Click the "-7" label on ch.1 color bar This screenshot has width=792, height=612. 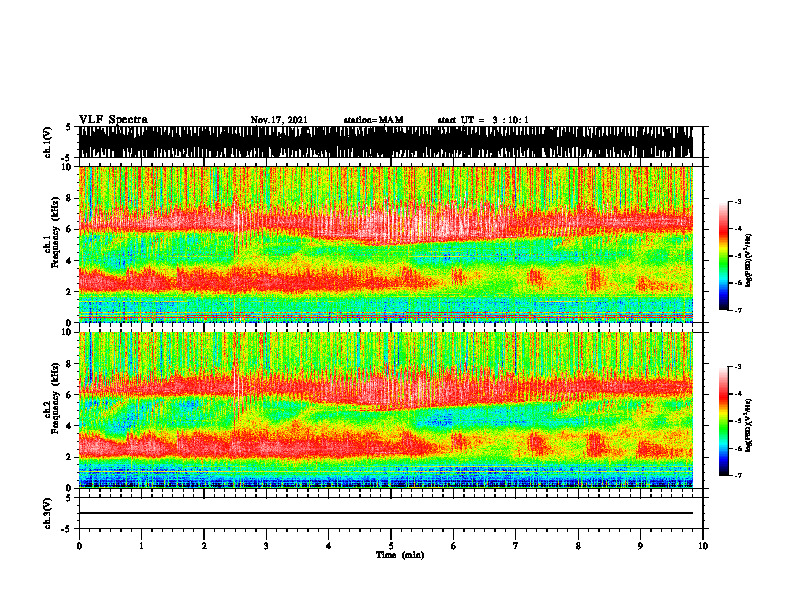pyautogui.click(x=737, y=310)
